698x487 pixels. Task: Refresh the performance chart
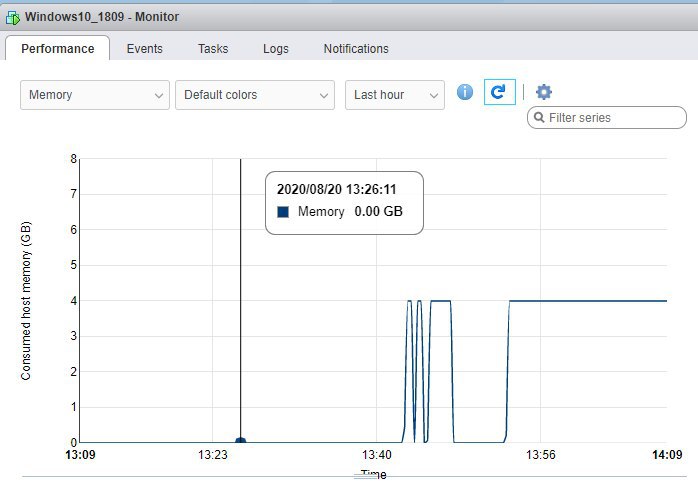pos(499,92)
